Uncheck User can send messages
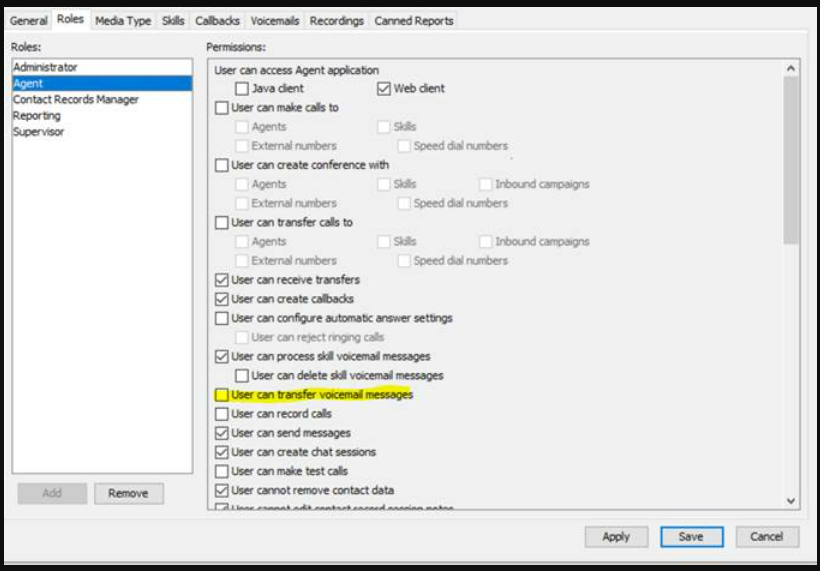This screenshot has width=820, height=571. click(222, 433)
